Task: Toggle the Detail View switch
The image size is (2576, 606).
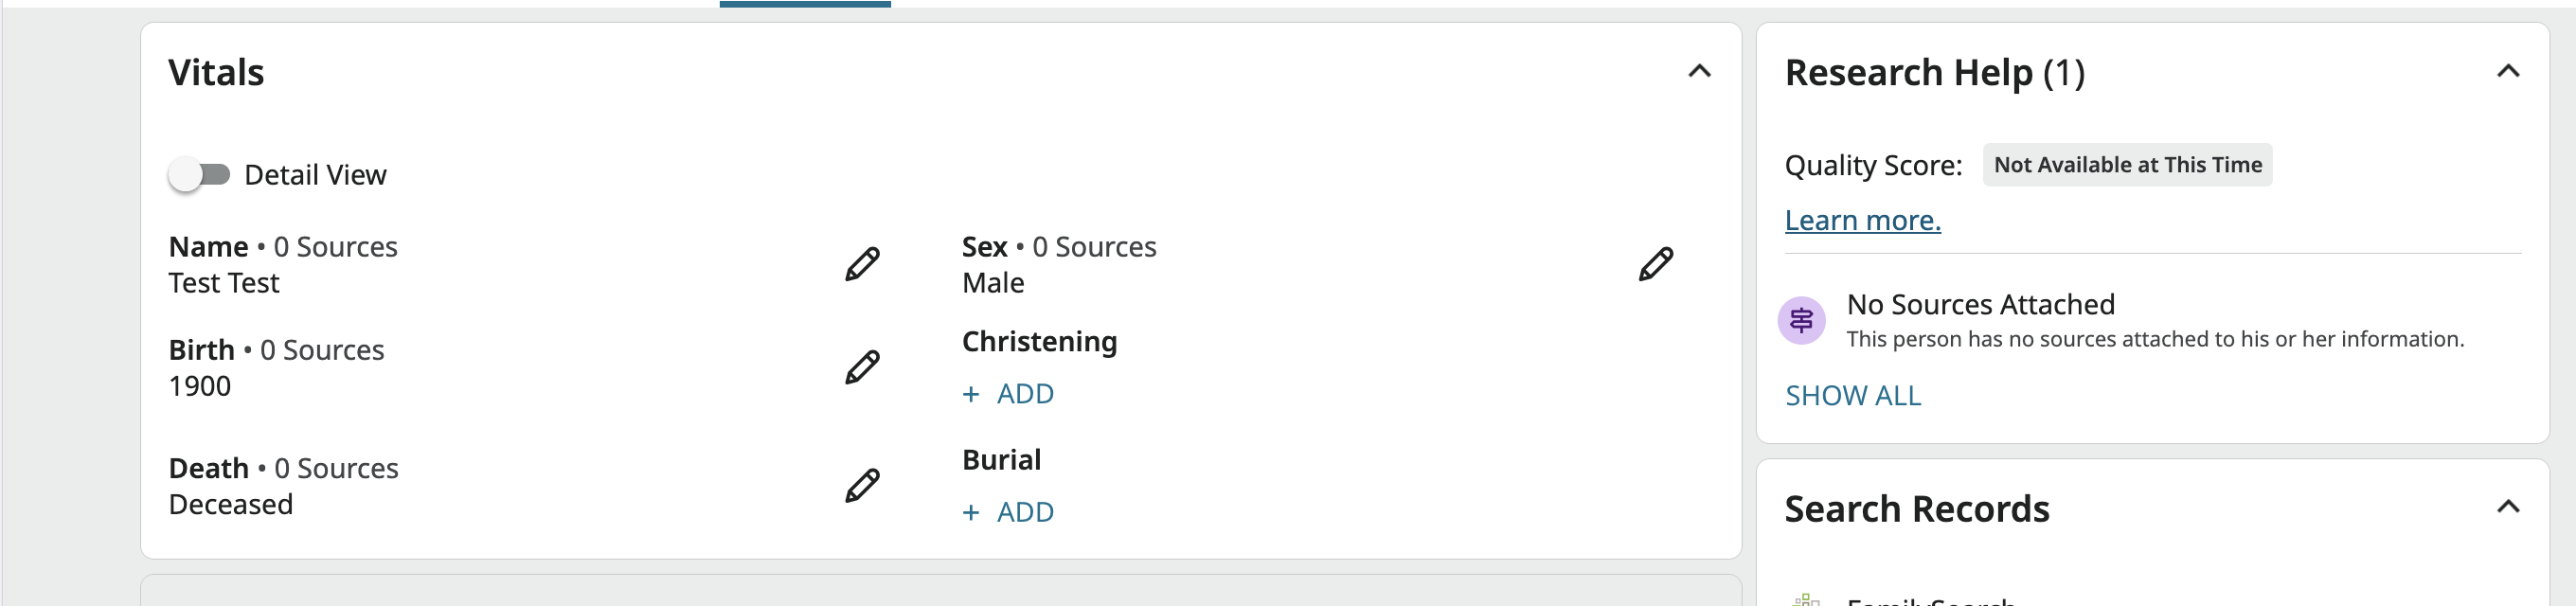Action: click(199, 175)
